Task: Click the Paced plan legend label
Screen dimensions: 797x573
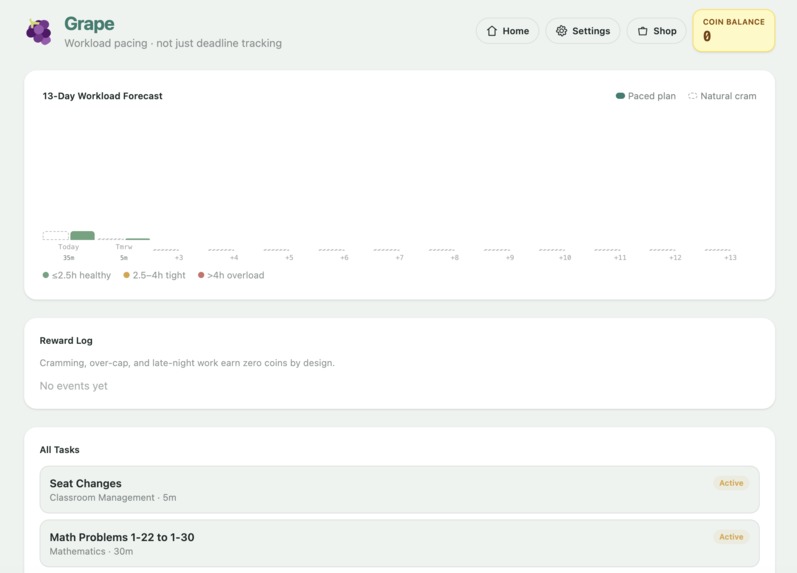Action: [x=652, y=96]
